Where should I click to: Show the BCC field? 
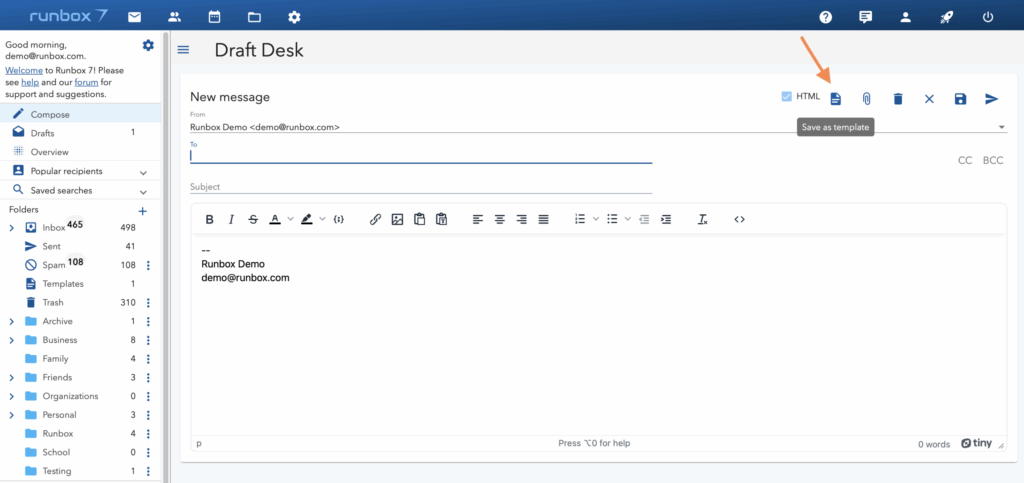(993, 161)
